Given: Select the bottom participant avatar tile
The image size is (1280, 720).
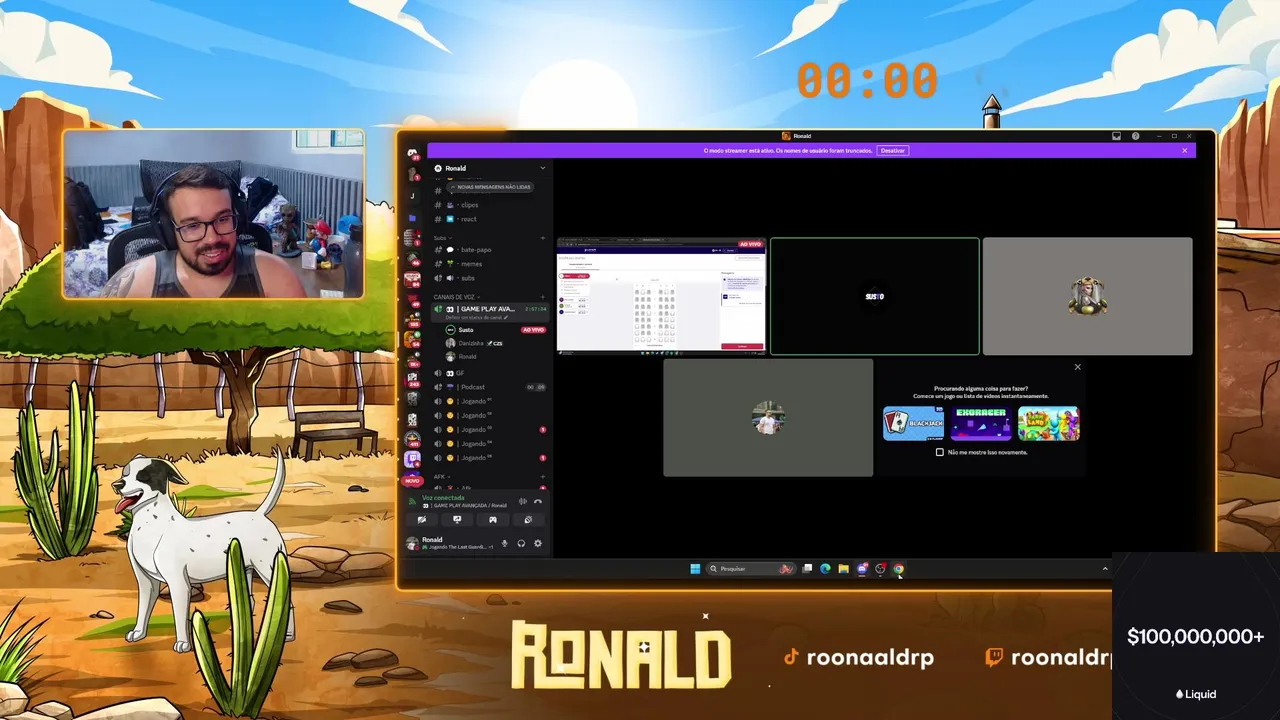Looking at the screenshot, I should coord(768,418).
